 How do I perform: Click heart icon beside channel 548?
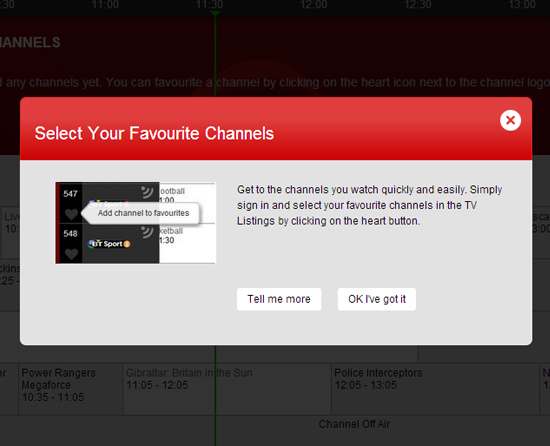coord(71,254)
